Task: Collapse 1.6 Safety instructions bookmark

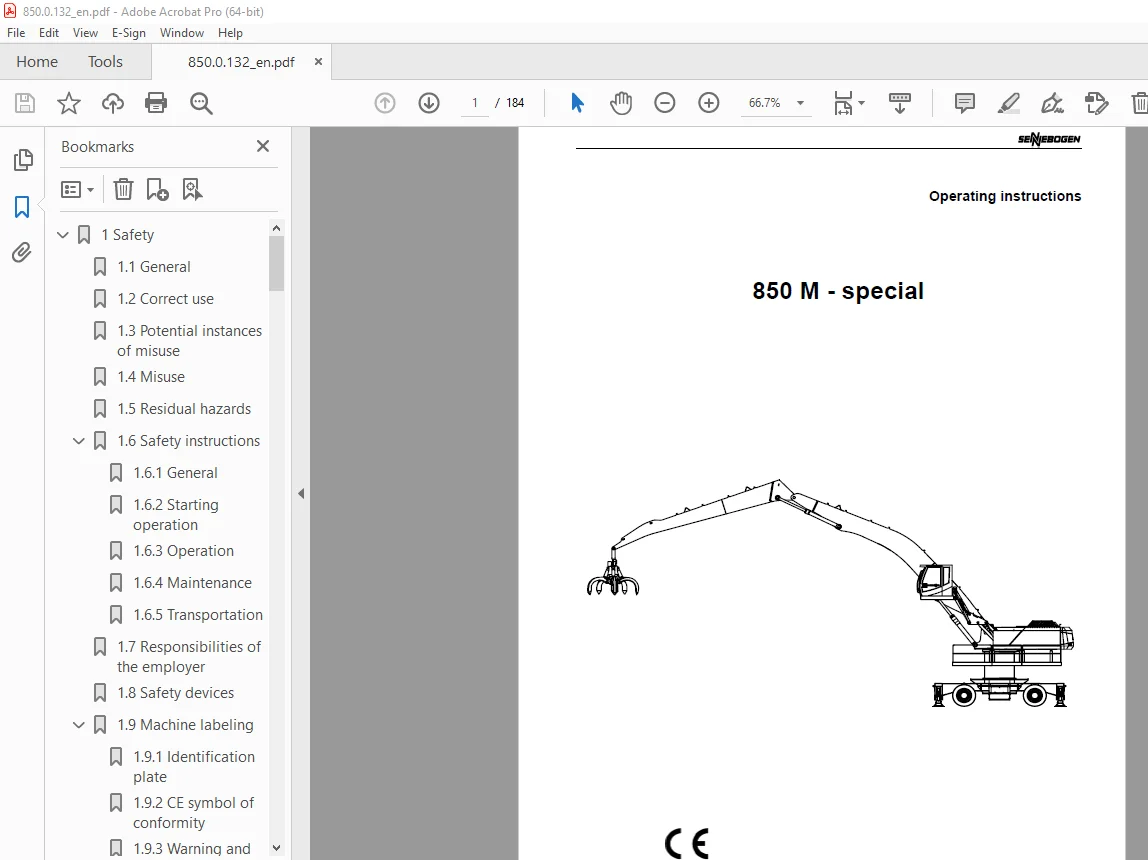Action: (78, 441)
